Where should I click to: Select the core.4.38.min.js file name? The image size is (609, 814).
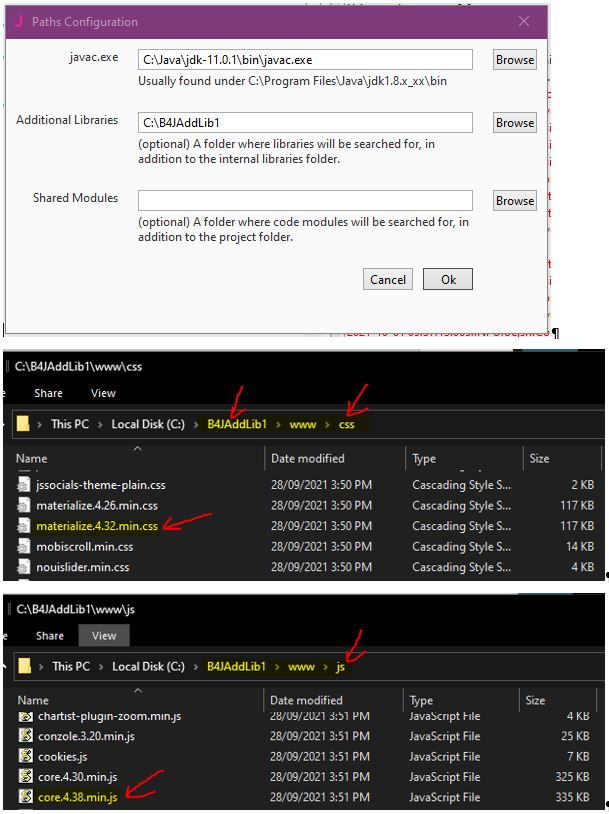pyautogui.click(x=78, y=797)
